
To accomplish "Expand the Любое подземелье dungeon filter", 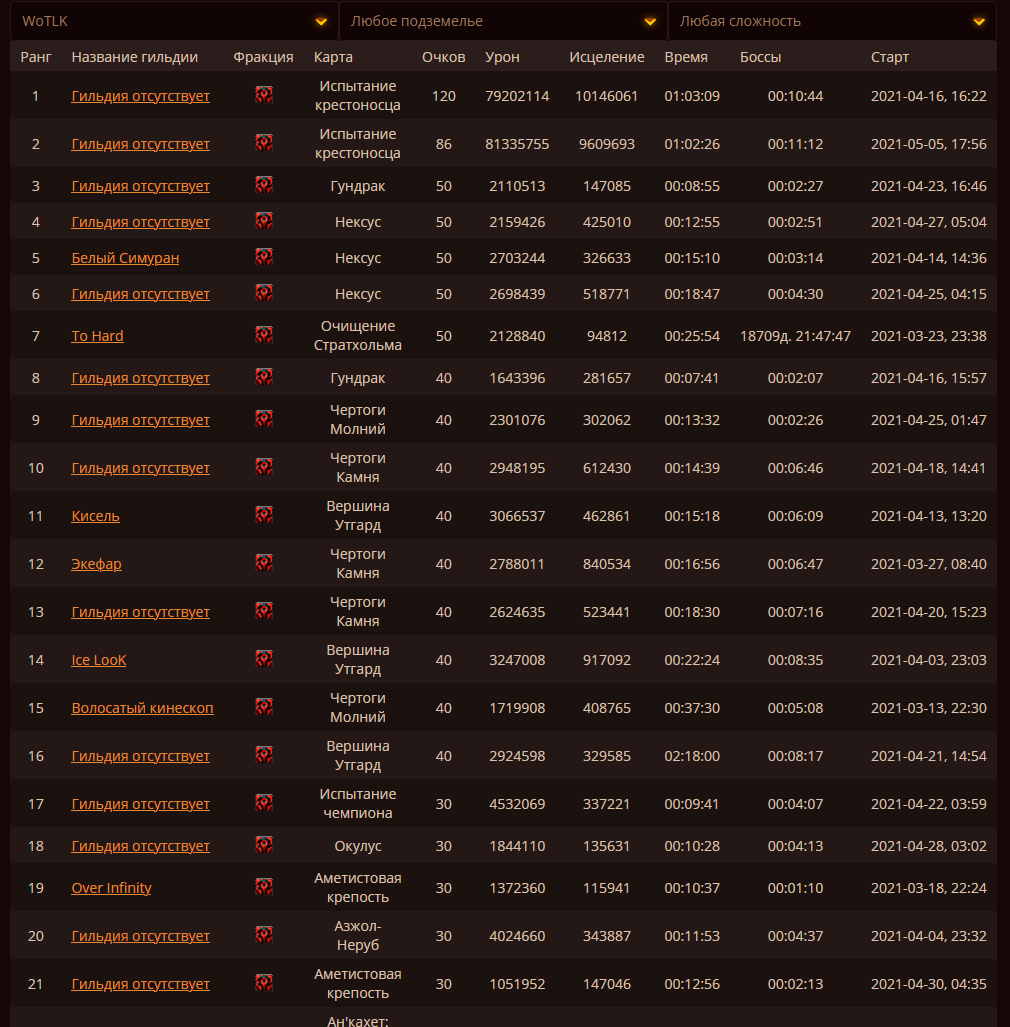I will click(503, 21).
